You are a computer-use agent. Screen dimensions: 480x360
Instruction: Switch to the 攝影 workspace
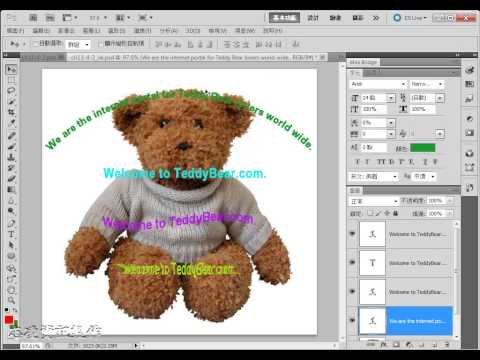(x=358, y=18)
